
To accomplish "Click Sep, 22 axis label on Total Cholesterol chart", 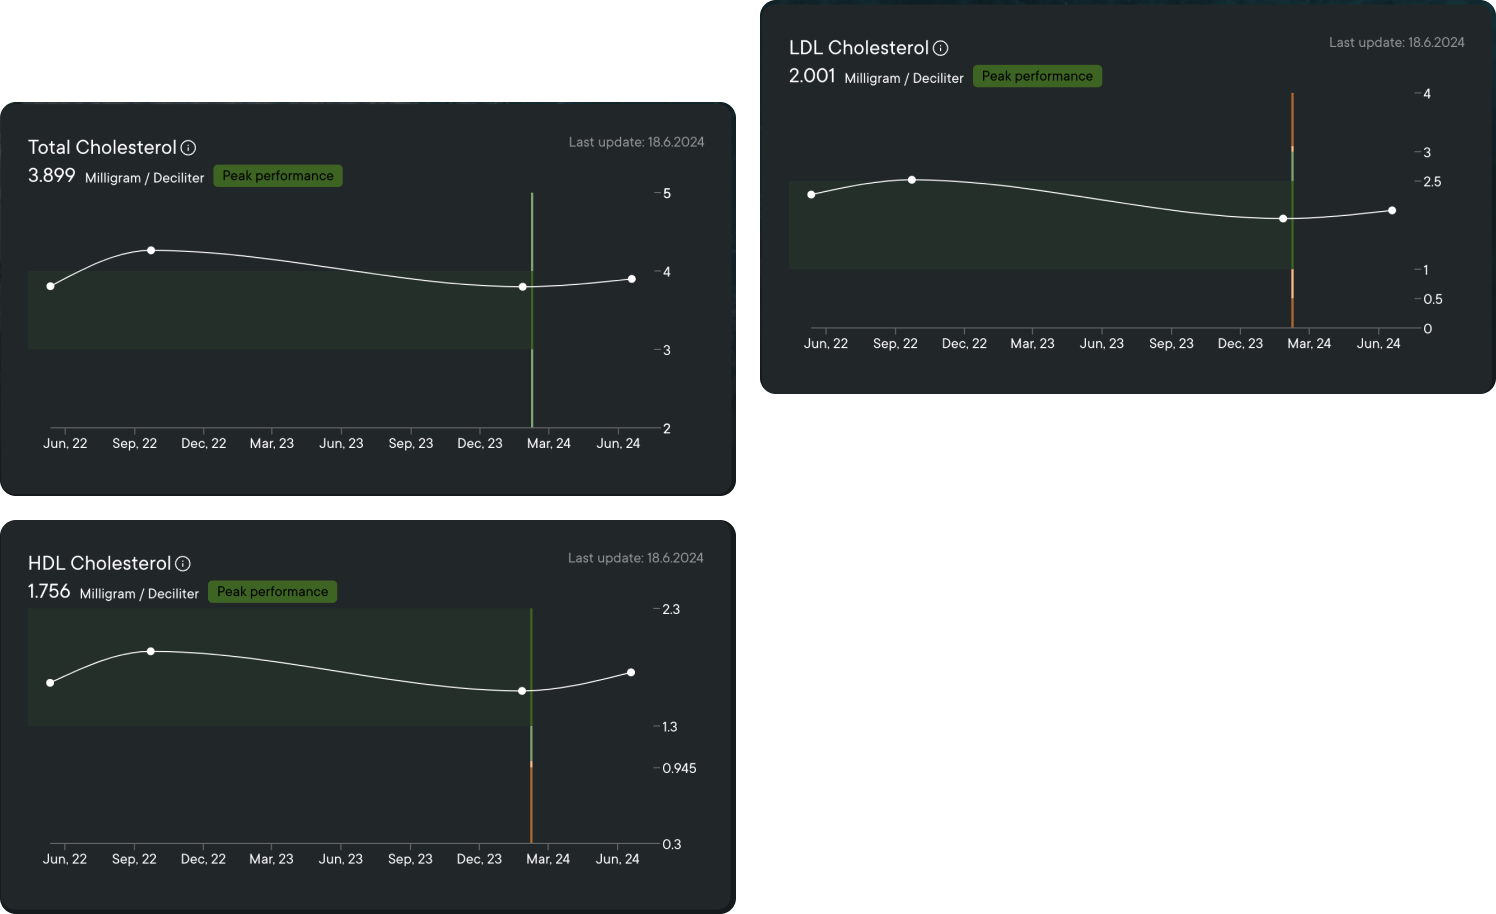I will pos(134,444).
